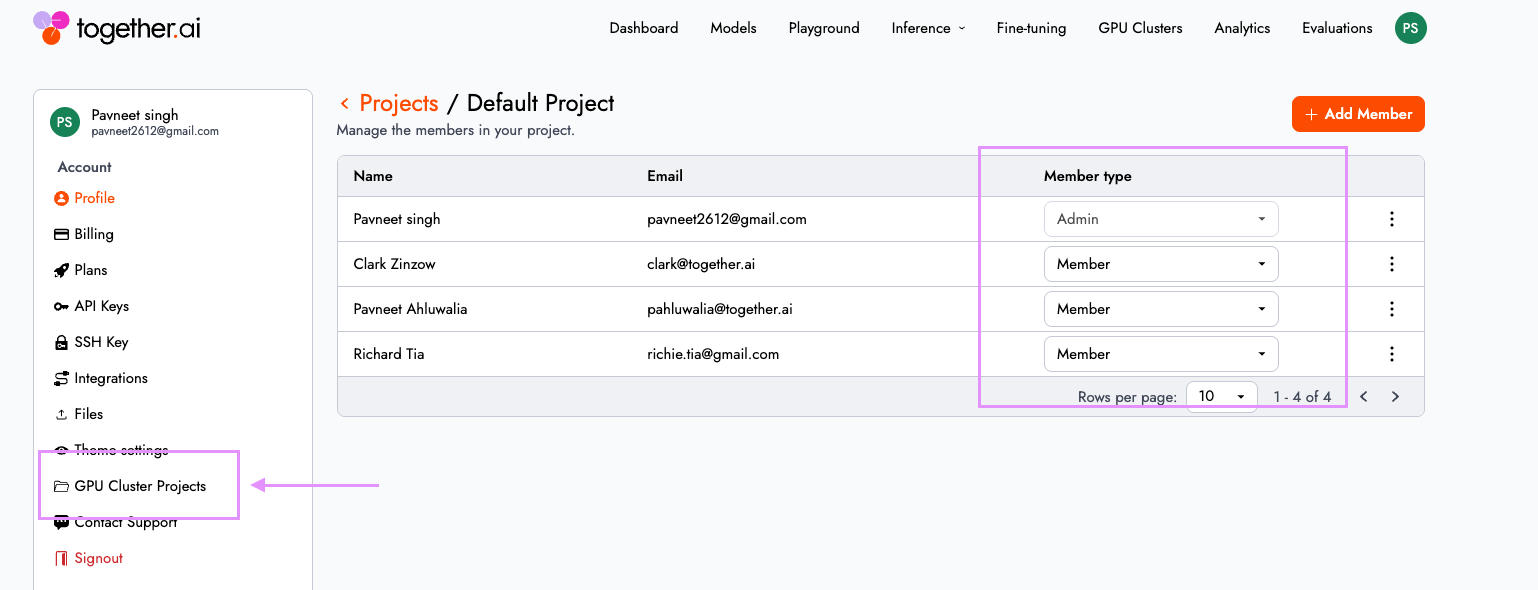Open Playground in the top navigation
The height and width of the screenshot is (590, 1538).
pos(824,28)
